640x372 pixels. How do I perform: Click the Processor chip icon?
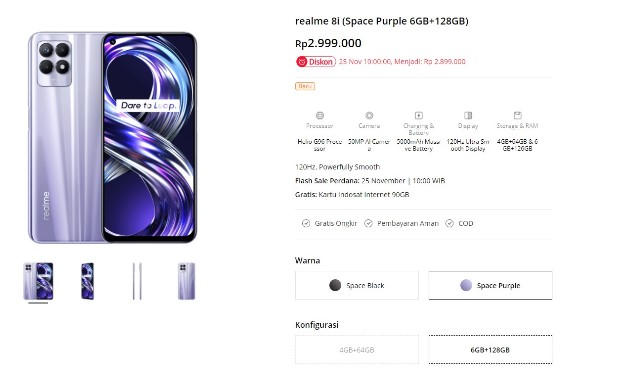320,116
